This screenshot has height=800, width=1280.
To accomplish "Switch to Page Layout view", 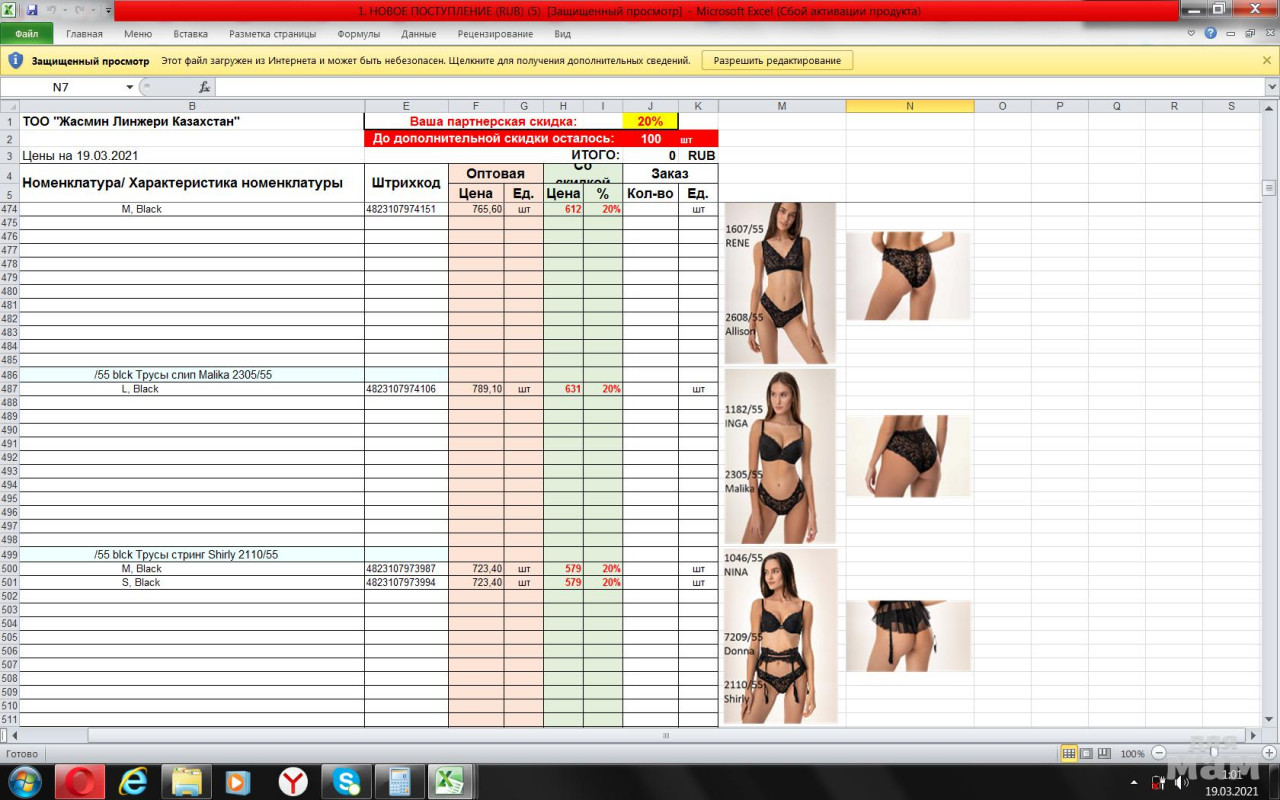I will pyautogui.click(x=1086, y=753).
